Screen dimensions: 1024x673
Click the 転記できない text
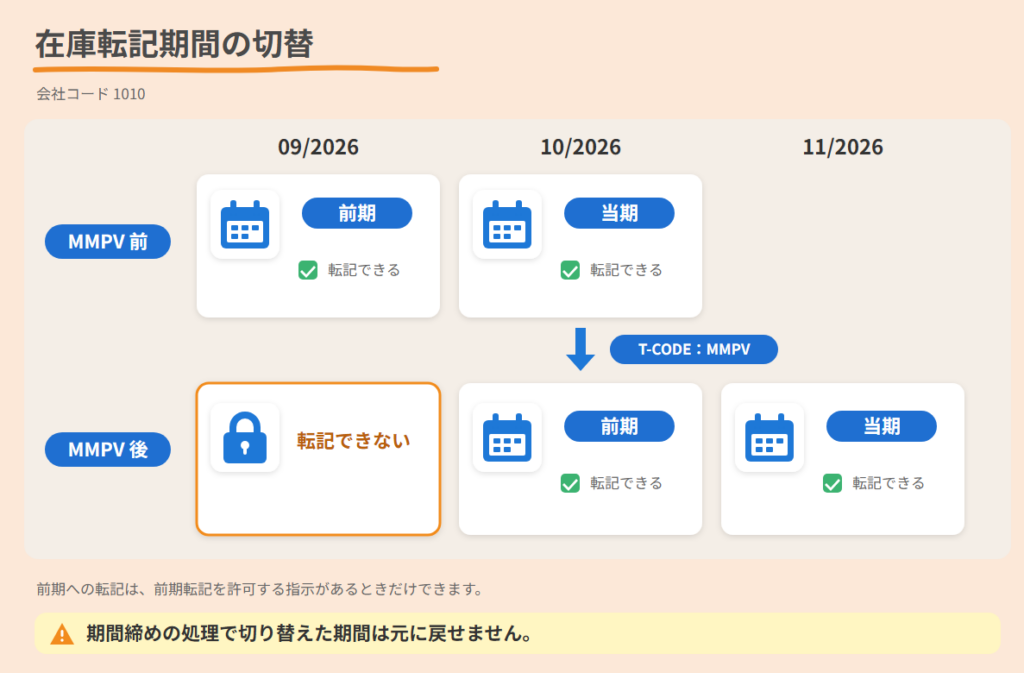point(353,441)
